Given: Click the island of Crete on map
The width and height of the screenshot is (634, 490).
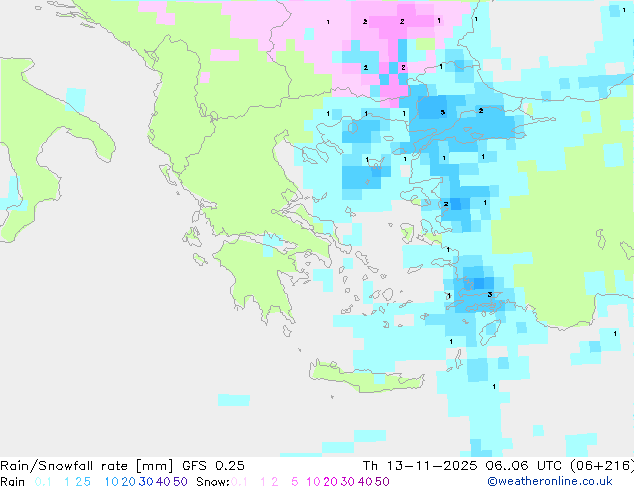Looking at the screenshot, I should tap(366, 378).
